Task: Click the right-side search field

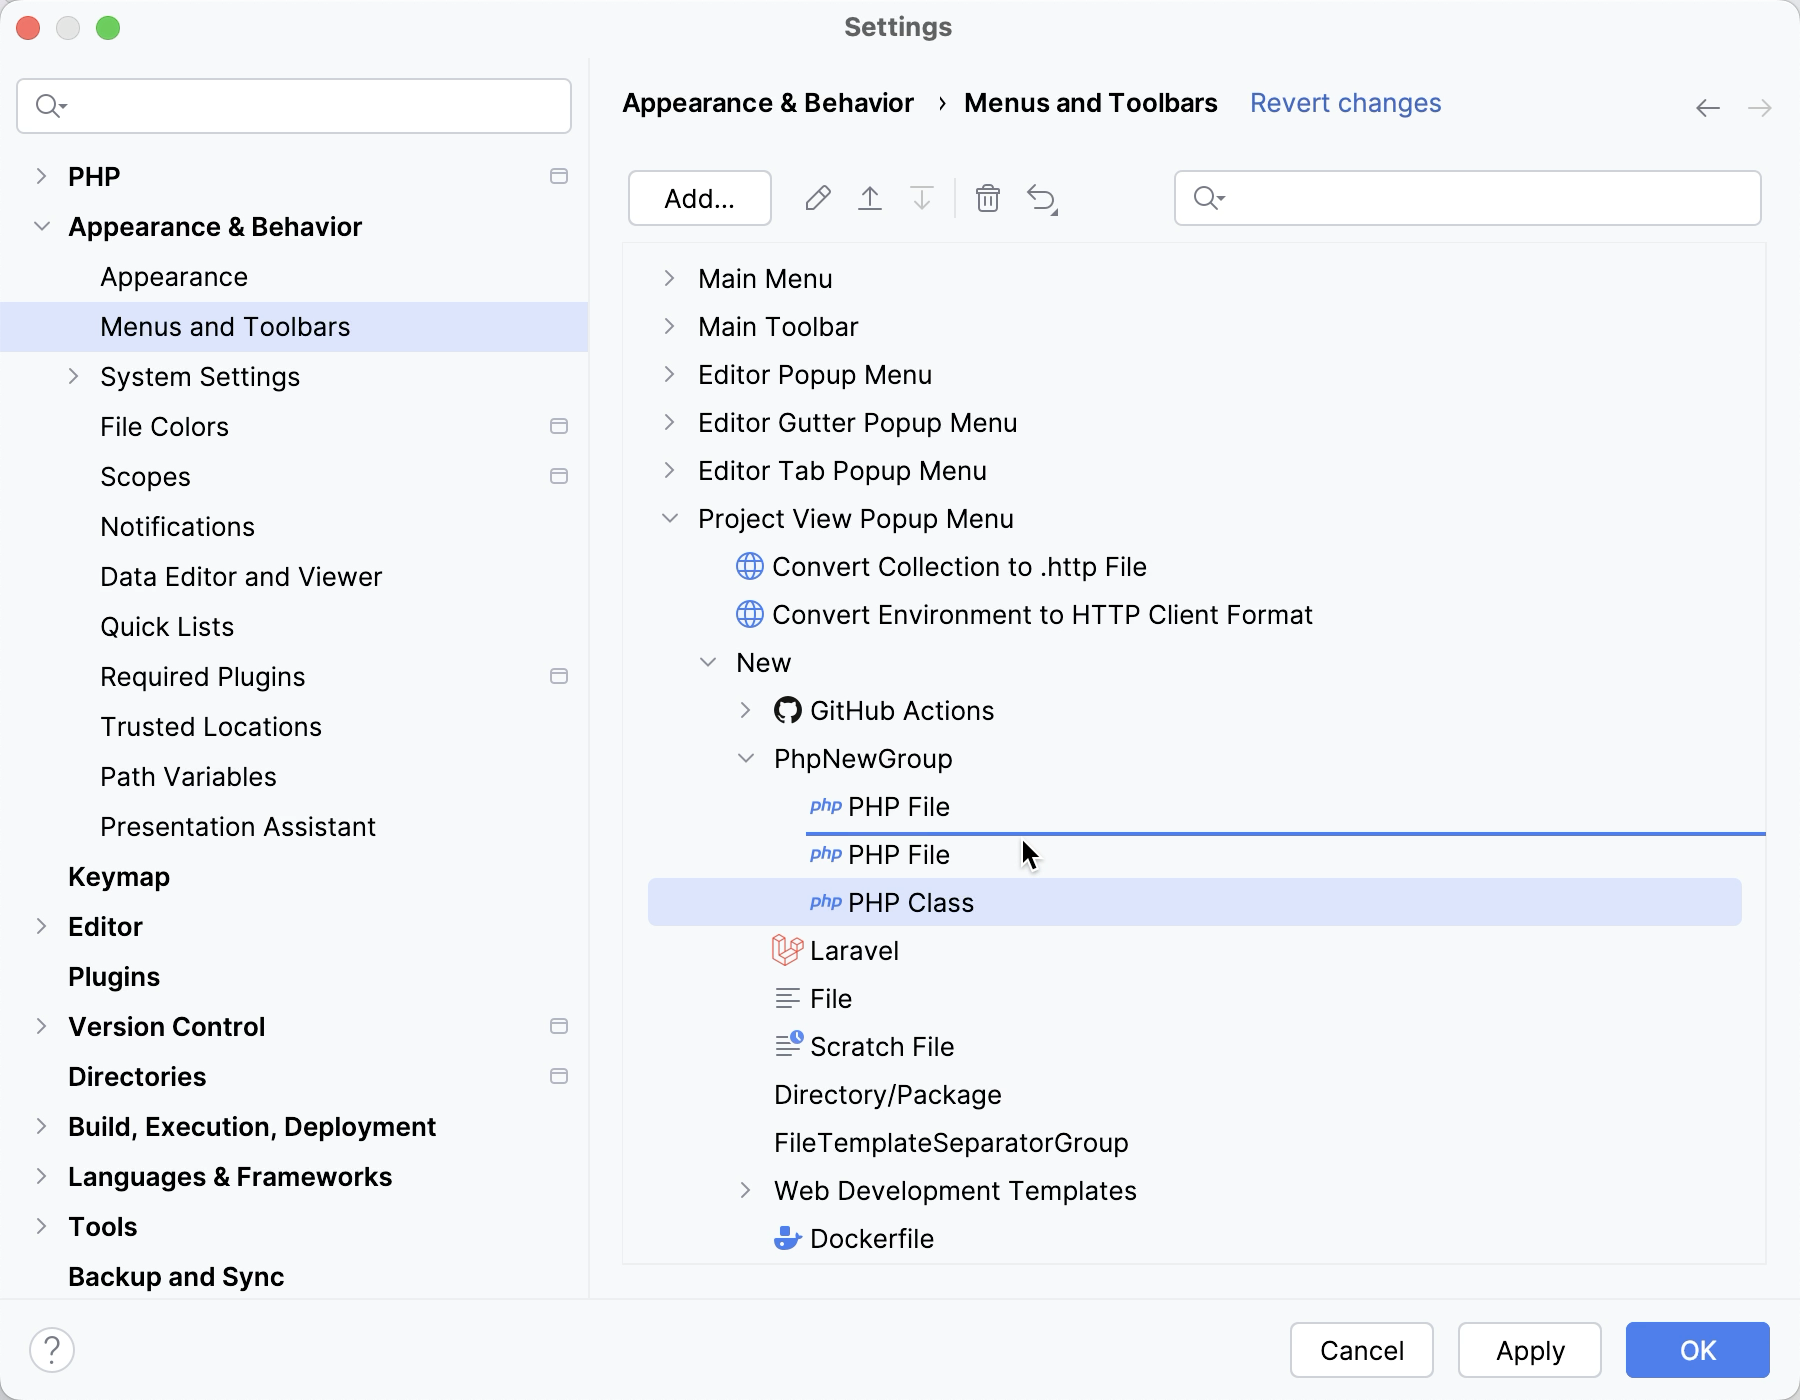Action: (x=1466, y=198)
